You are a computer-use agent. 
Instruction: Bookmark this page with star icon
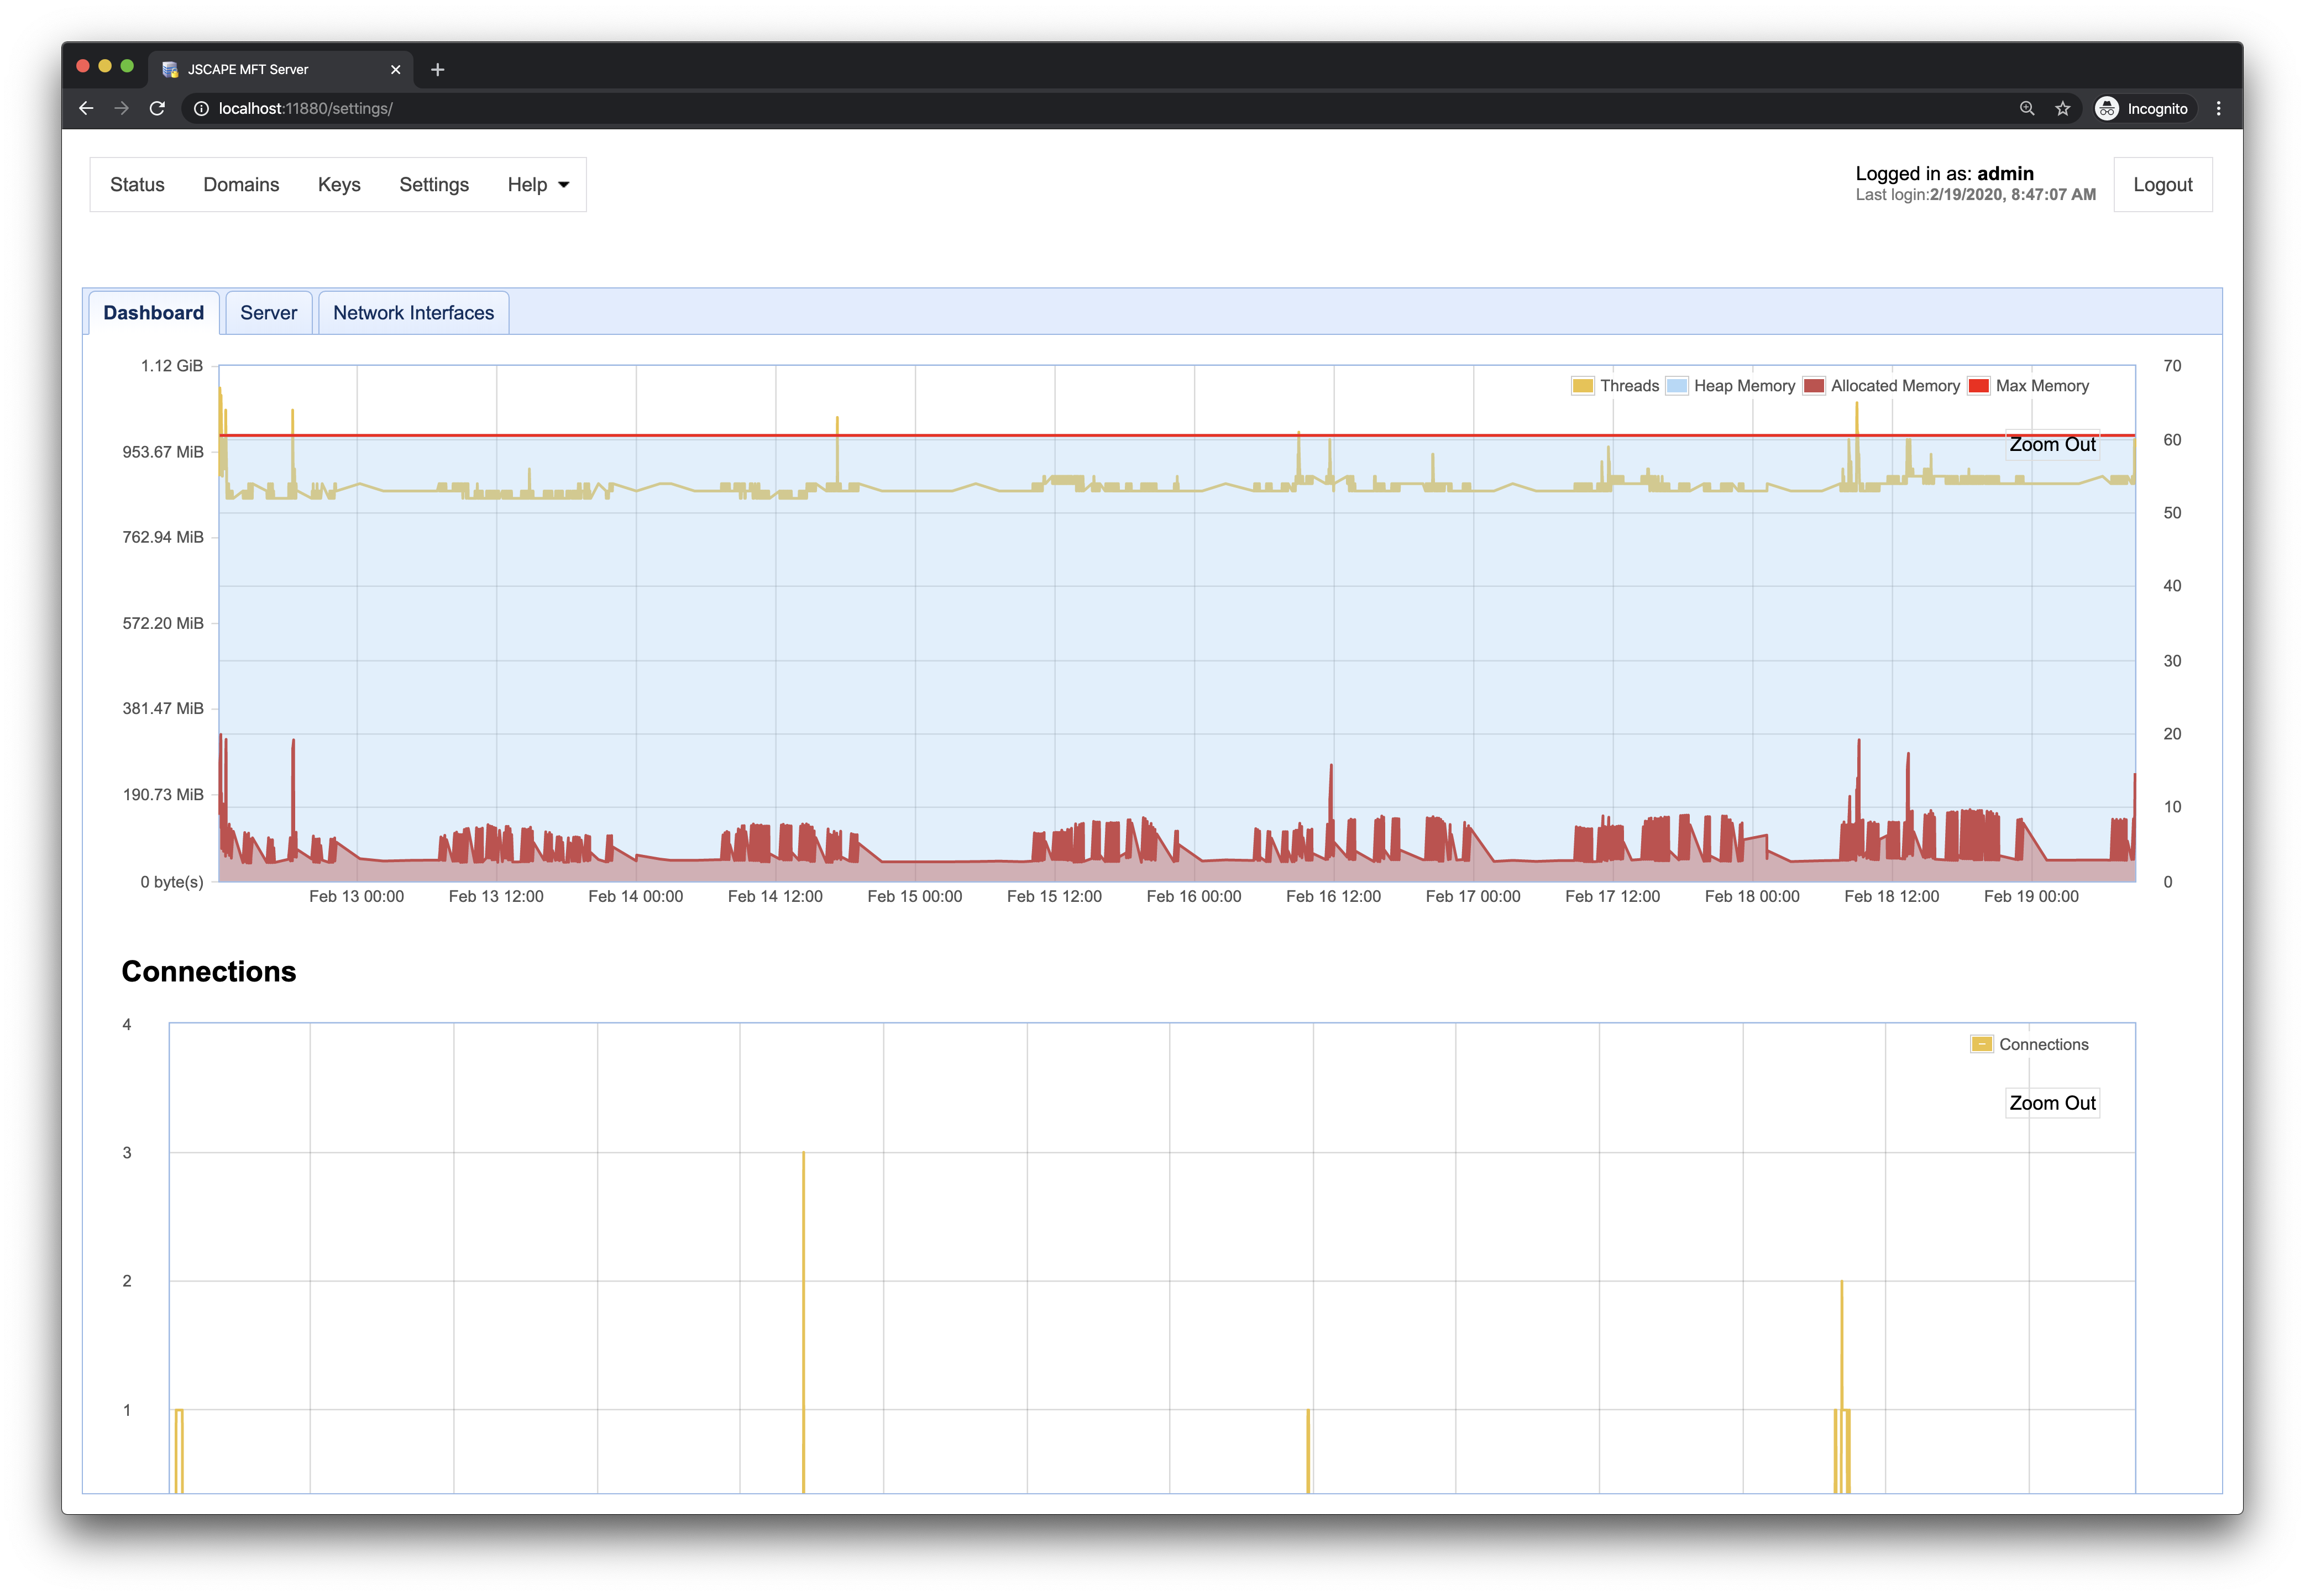2062,108
